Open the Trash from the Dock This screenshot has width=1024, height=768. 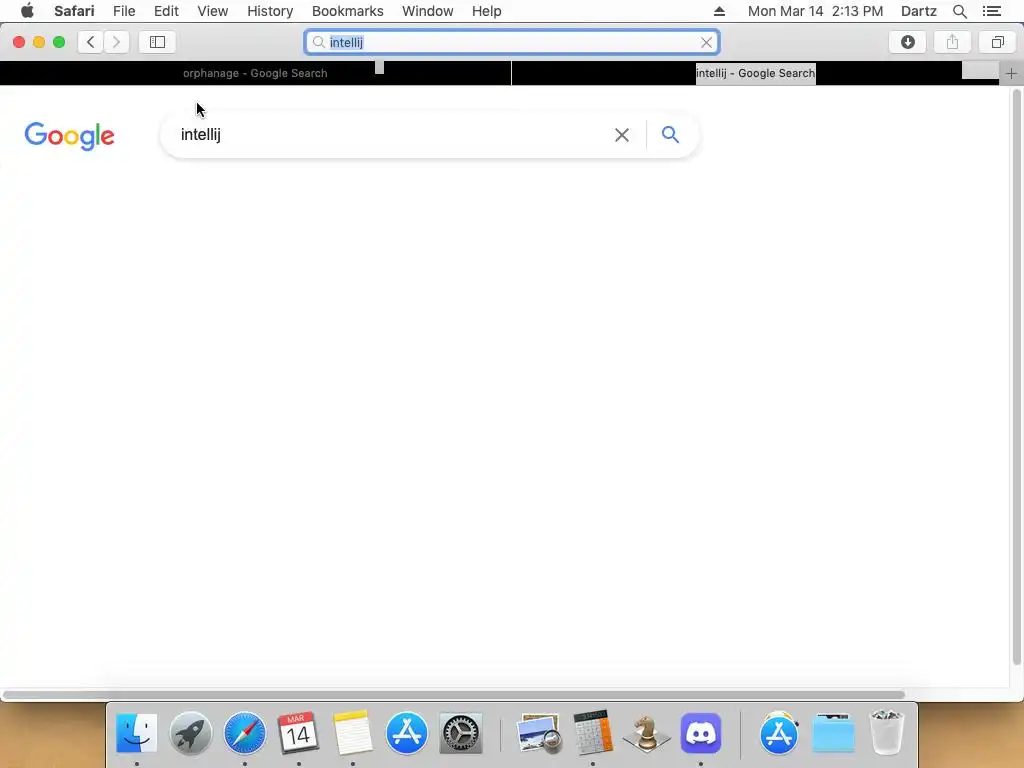pos(886,733)
